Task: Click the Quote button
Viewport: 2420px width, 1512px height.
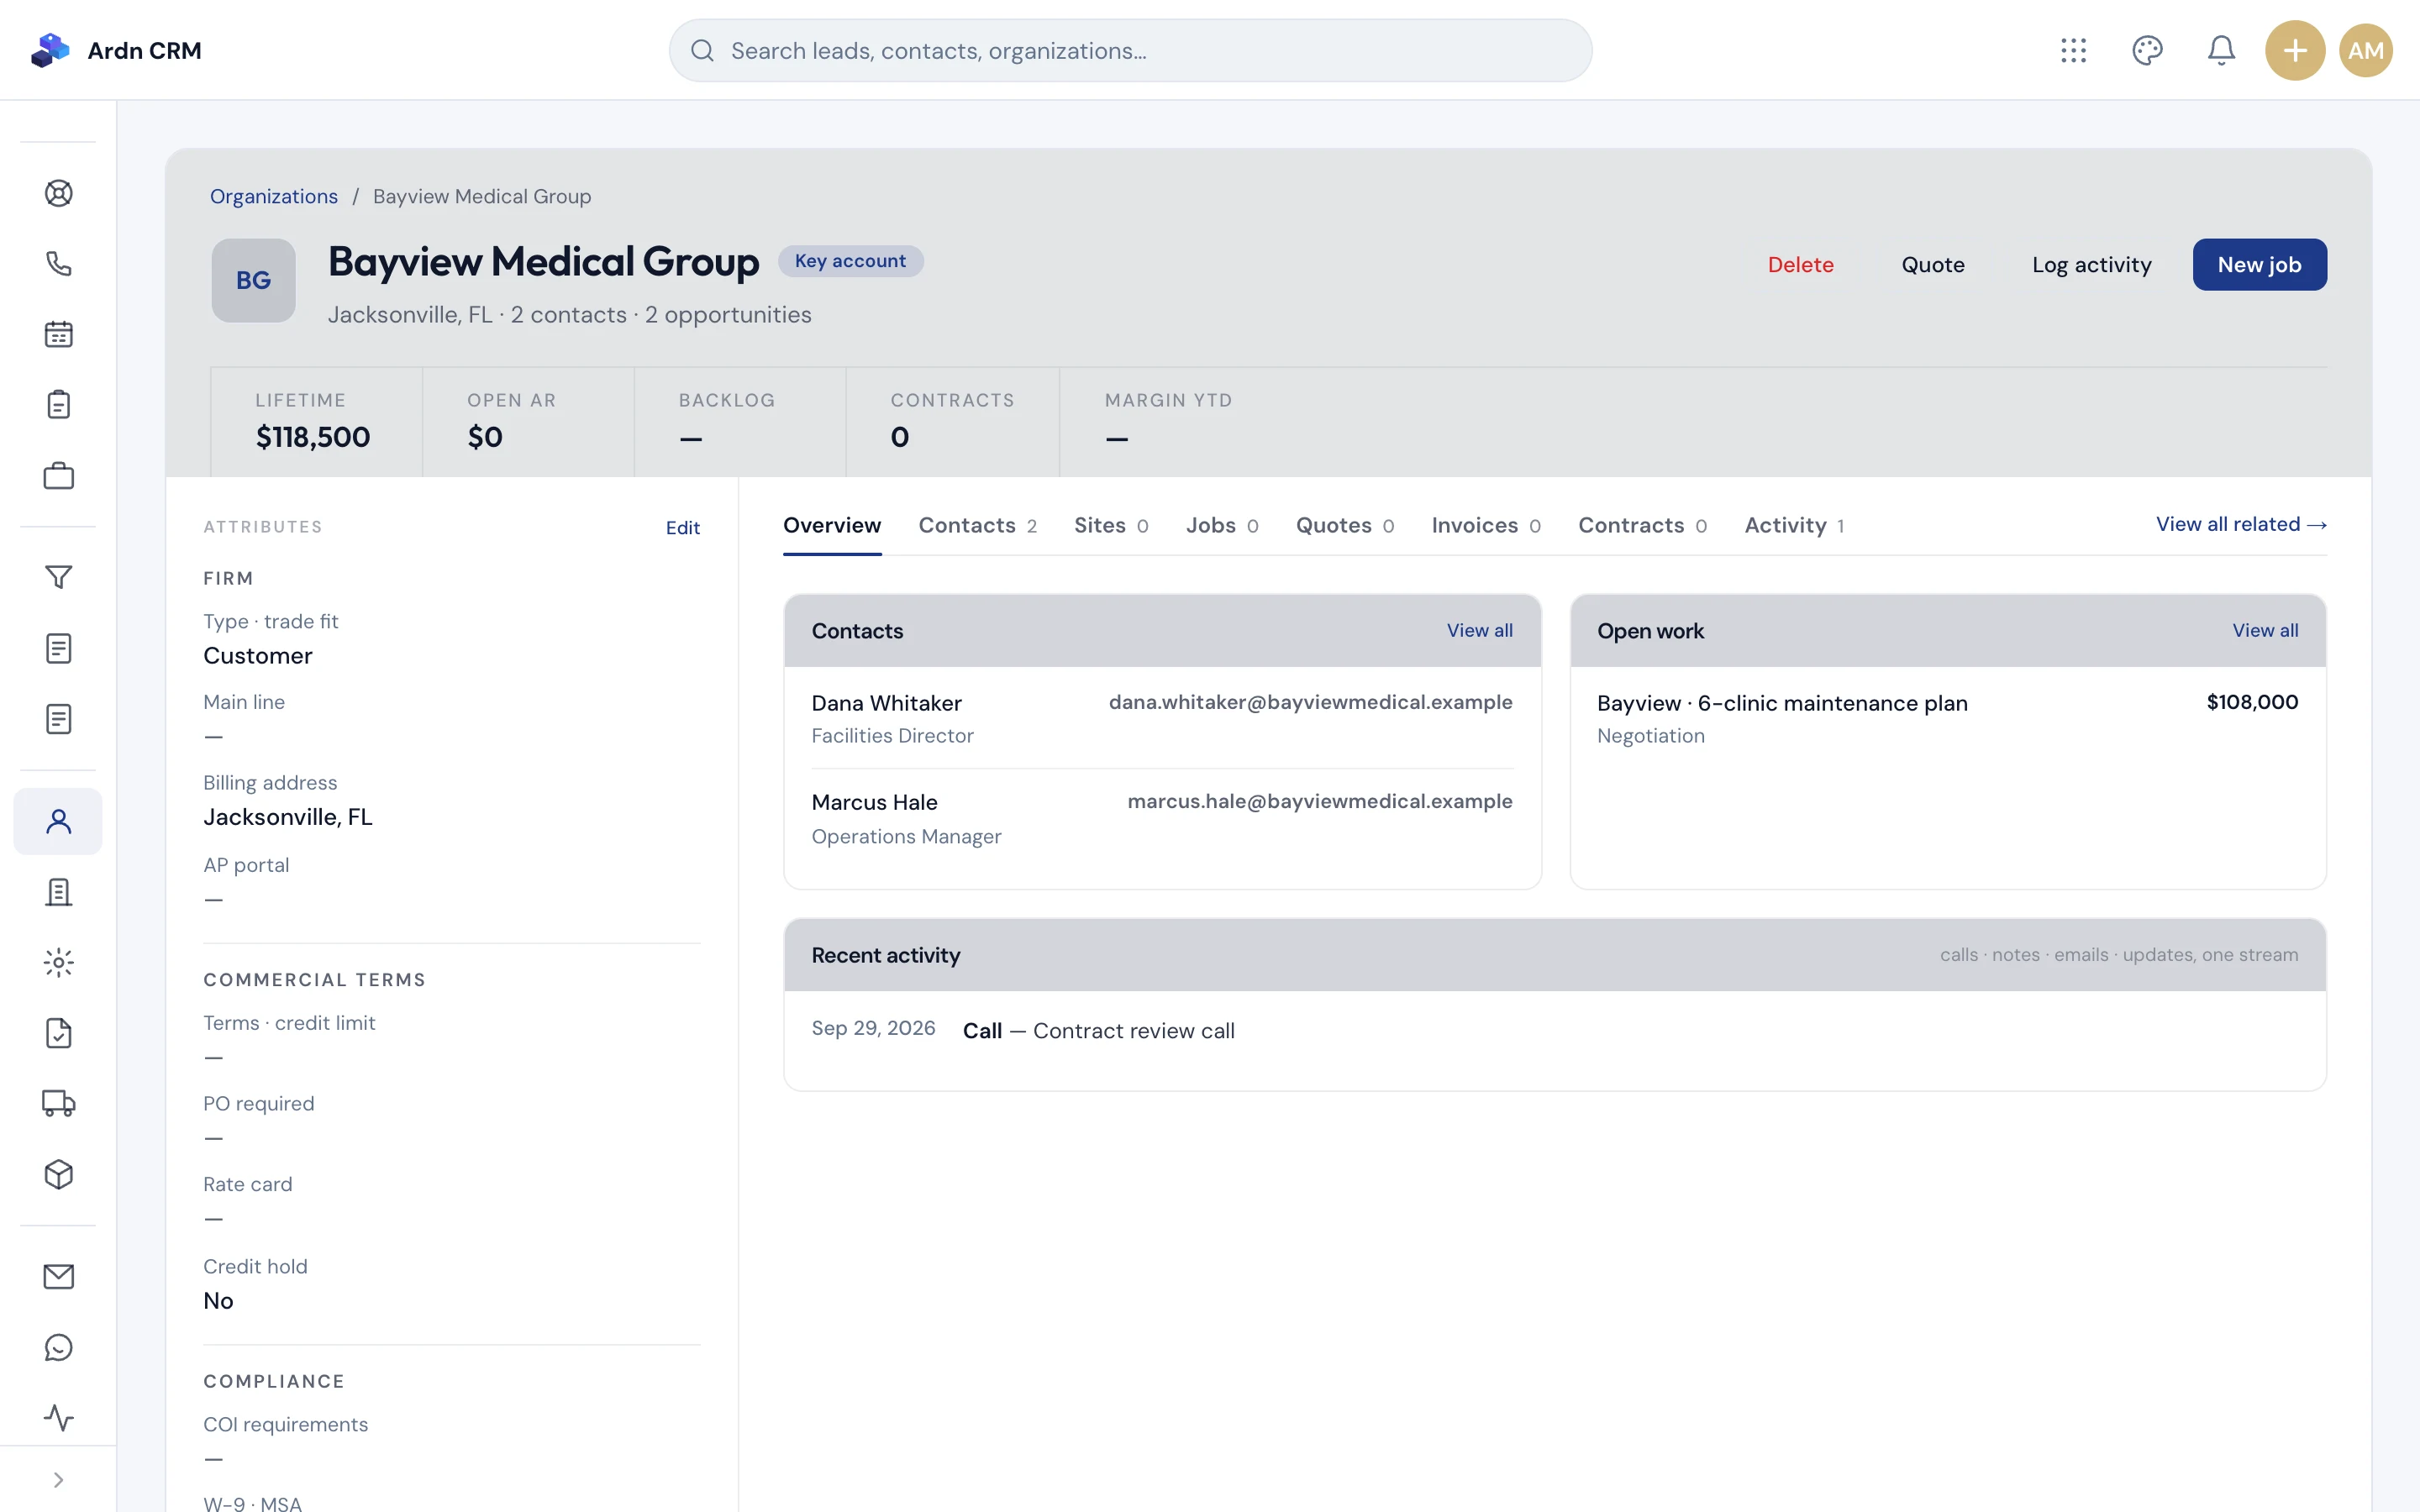Action: coord(1932,265)
